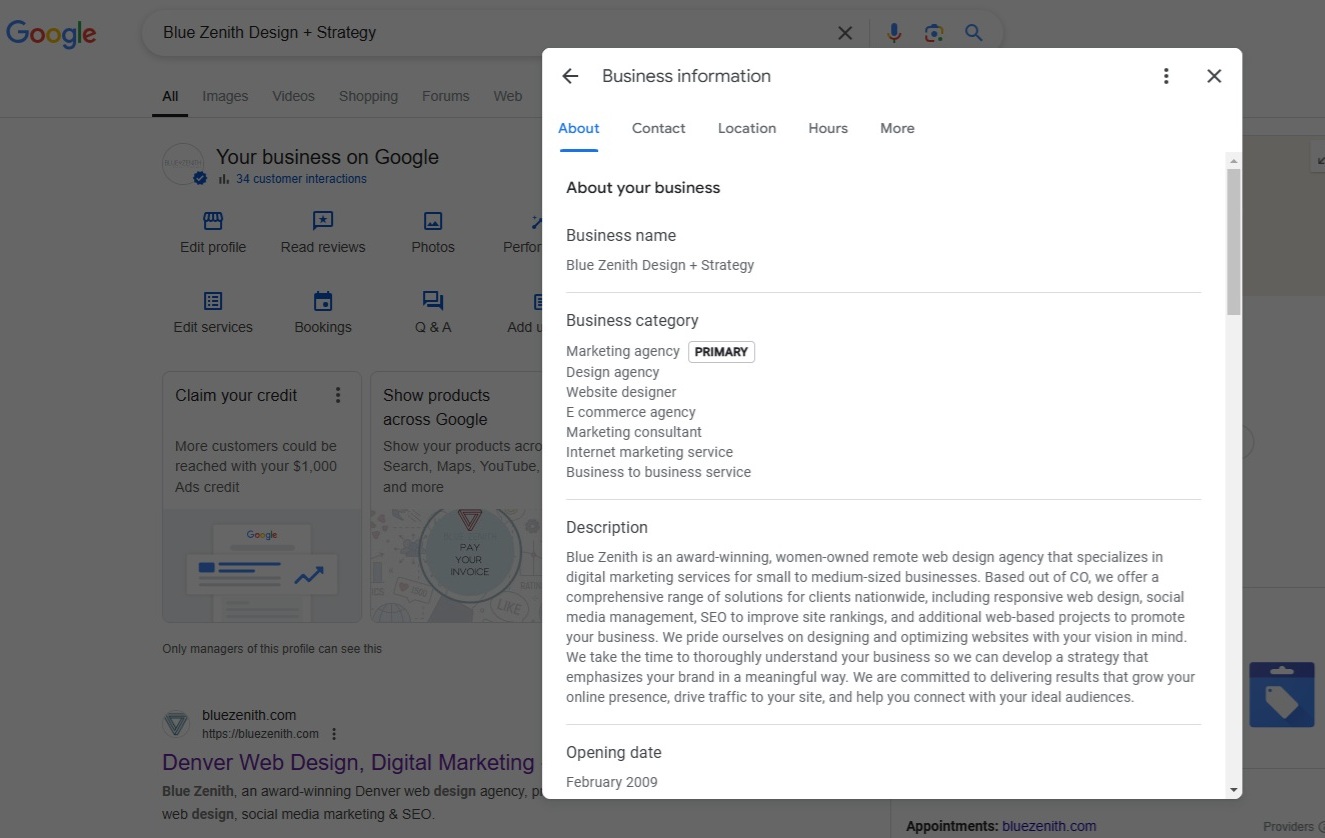Screen dimensions: 1325x838
Task: Click the Website designer category
Action: click(x=621, y=392)
